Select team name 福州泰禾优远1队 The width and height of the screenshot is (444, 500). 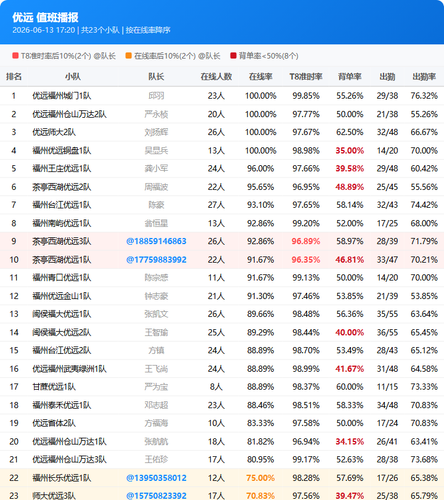pyautogui.click(x=62, y=405)
